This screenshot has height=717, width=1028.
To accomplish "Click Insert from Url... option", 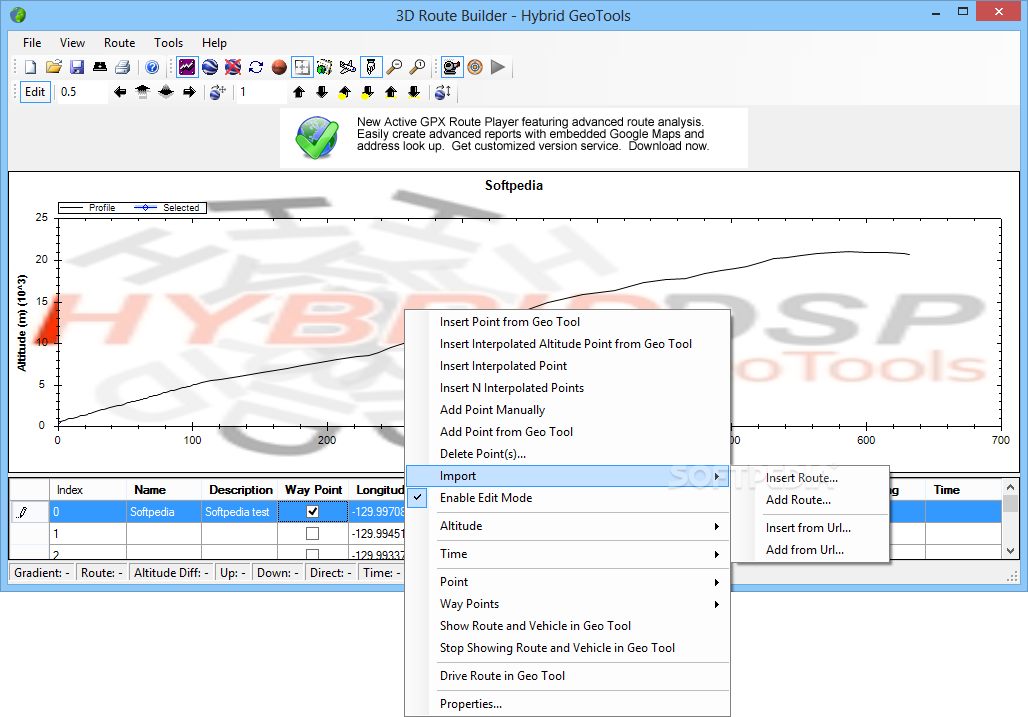I will point(808,528).
